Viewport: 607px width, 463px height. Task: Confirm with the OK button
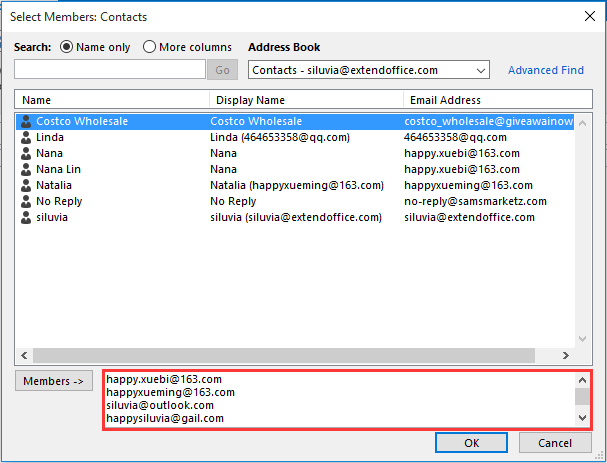(471, 443)
